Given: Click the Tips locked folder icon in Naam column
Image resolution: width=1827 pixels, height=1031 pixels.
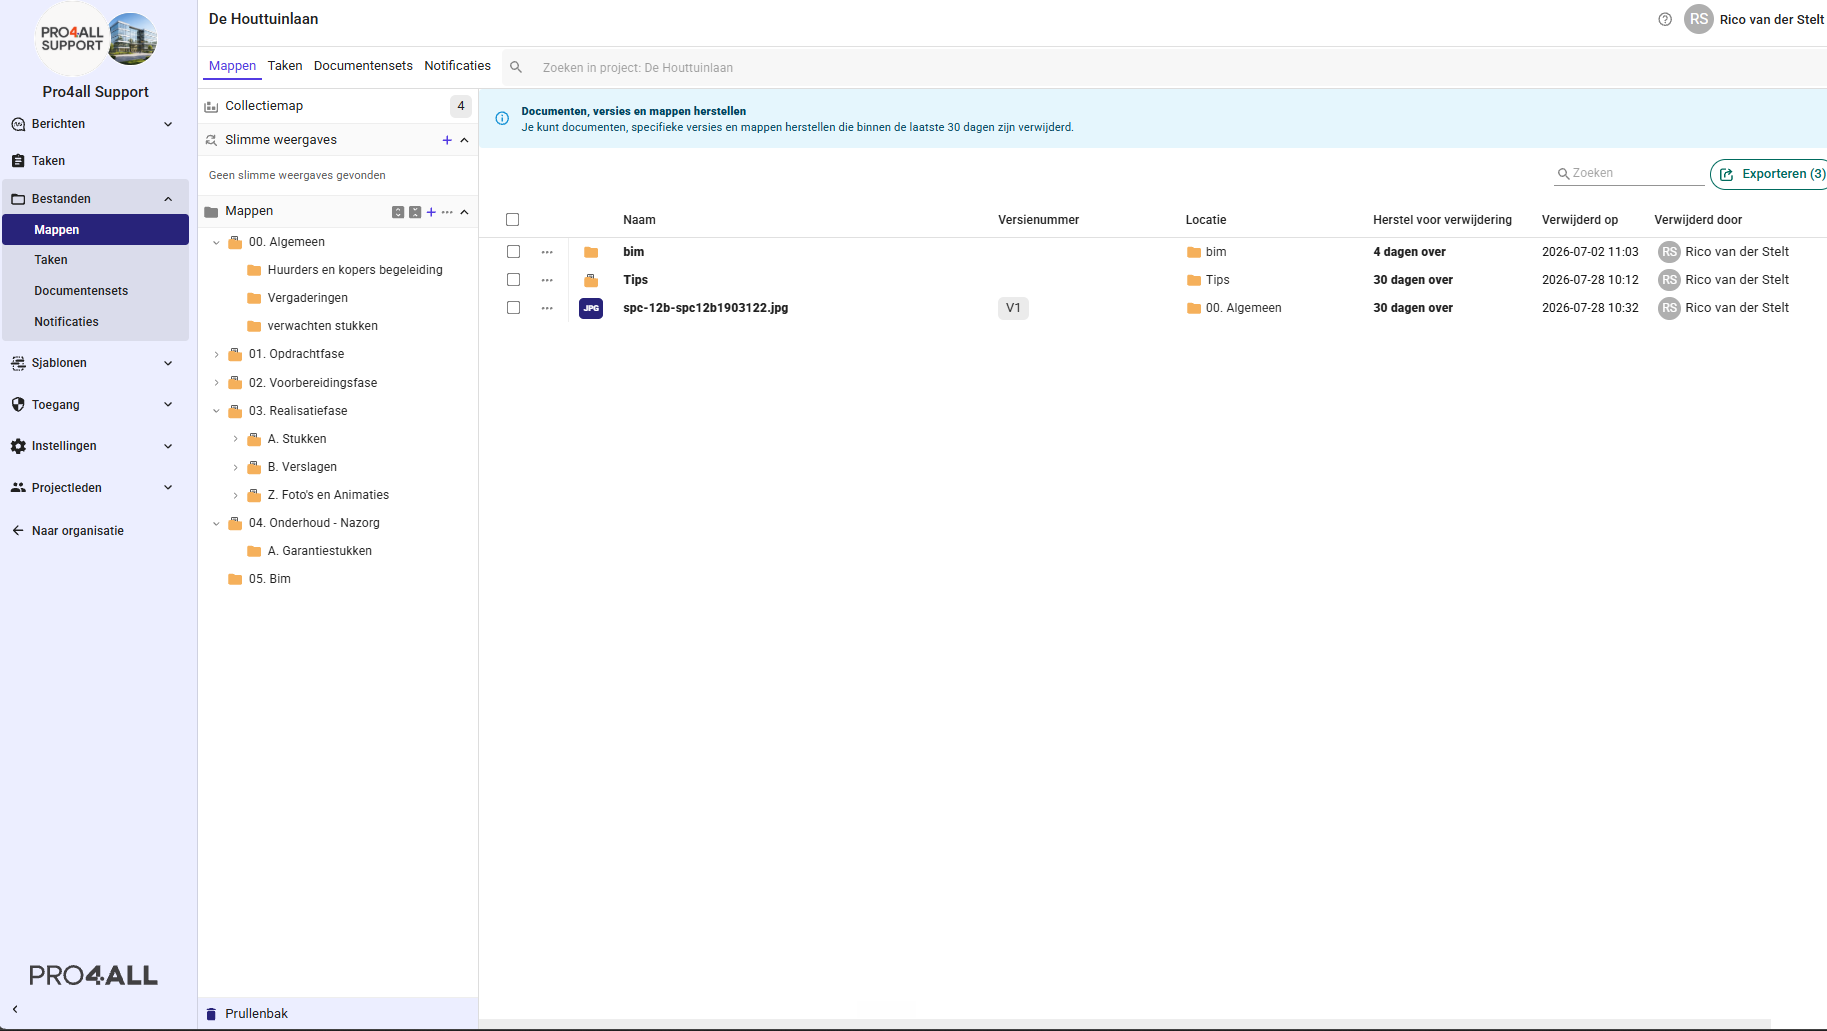Looking at the screenshot, I should tap(591, 280).
